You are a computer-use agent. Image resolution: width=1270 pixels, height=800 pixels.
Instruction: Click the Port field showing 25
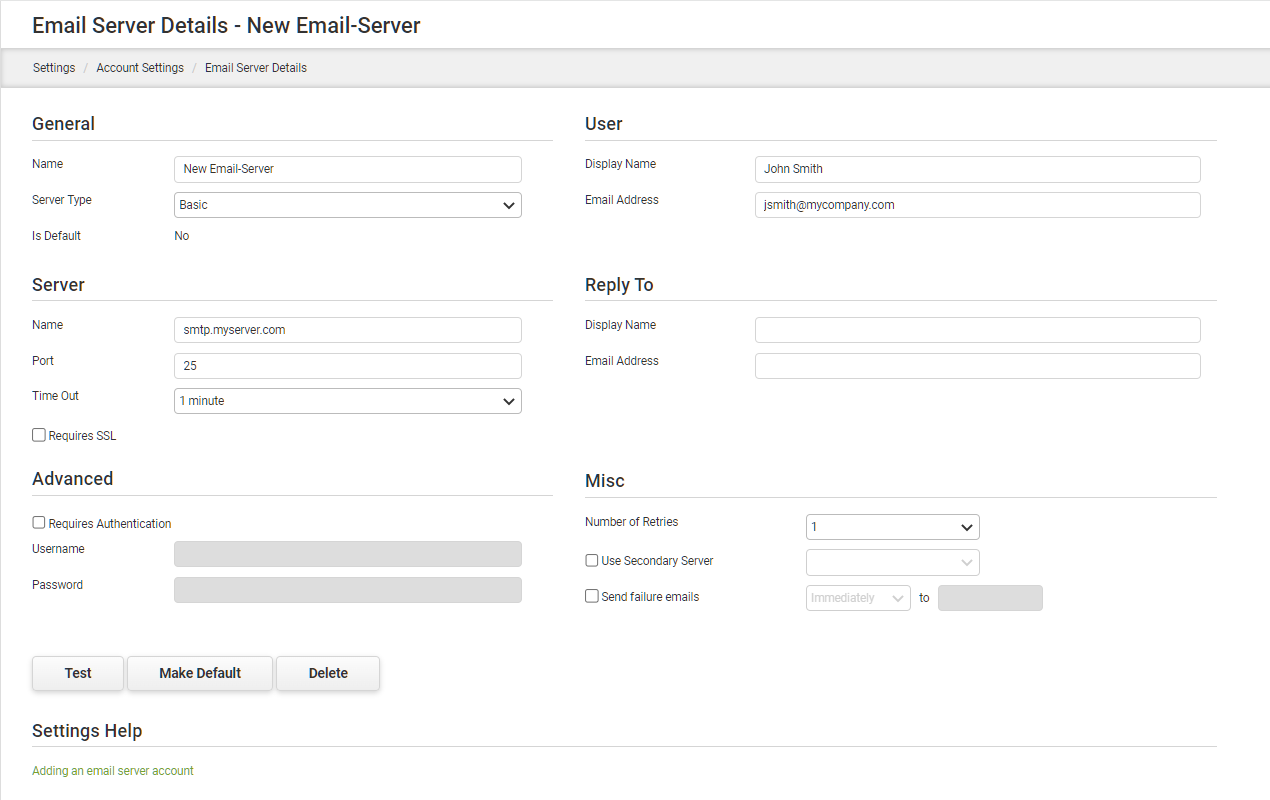[x=347, y=366]
